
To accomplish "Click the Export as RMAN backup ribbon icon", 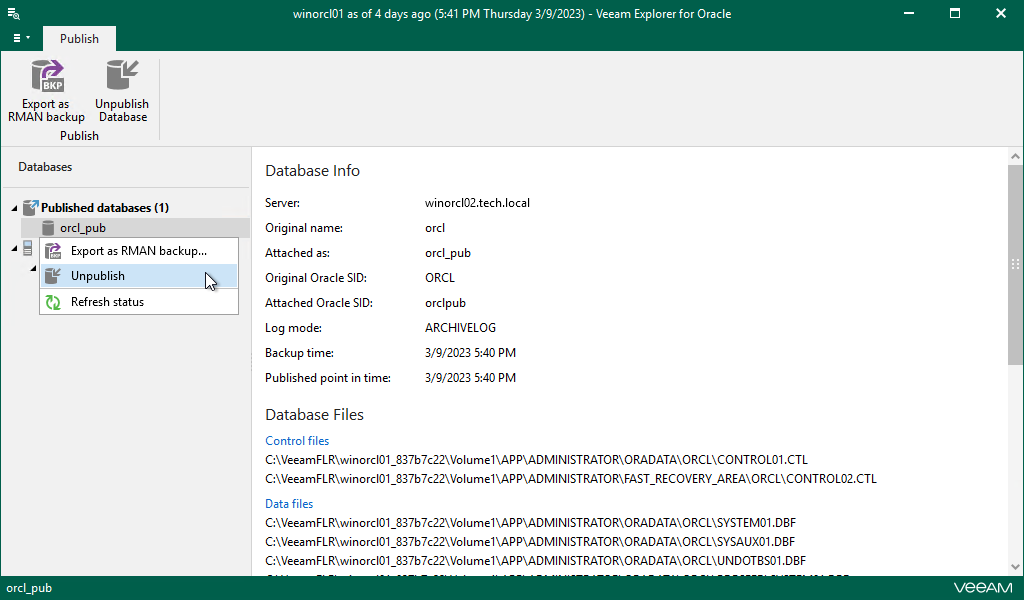I will pos(46,75).
